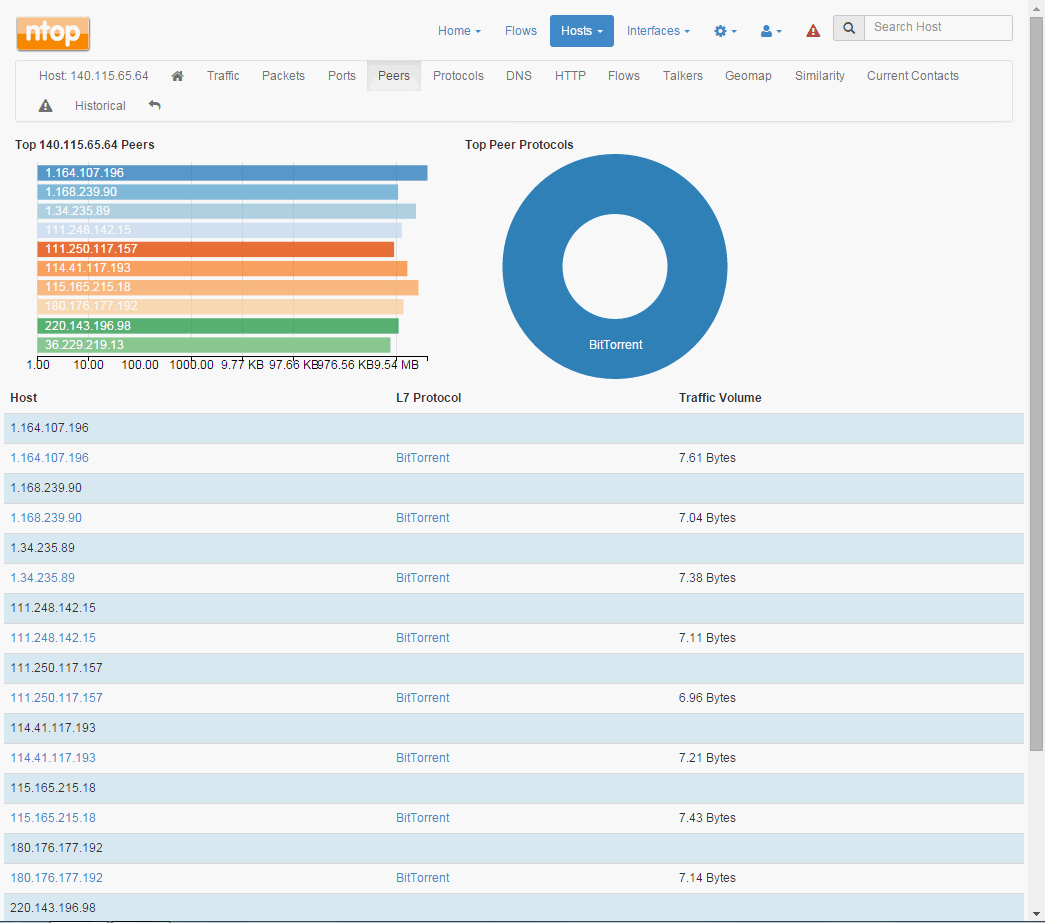Click BitTorrent link in 1.164.107.196 row
Screen dimensions: 1045x923
pyautogui.click(x=423, y=458)
